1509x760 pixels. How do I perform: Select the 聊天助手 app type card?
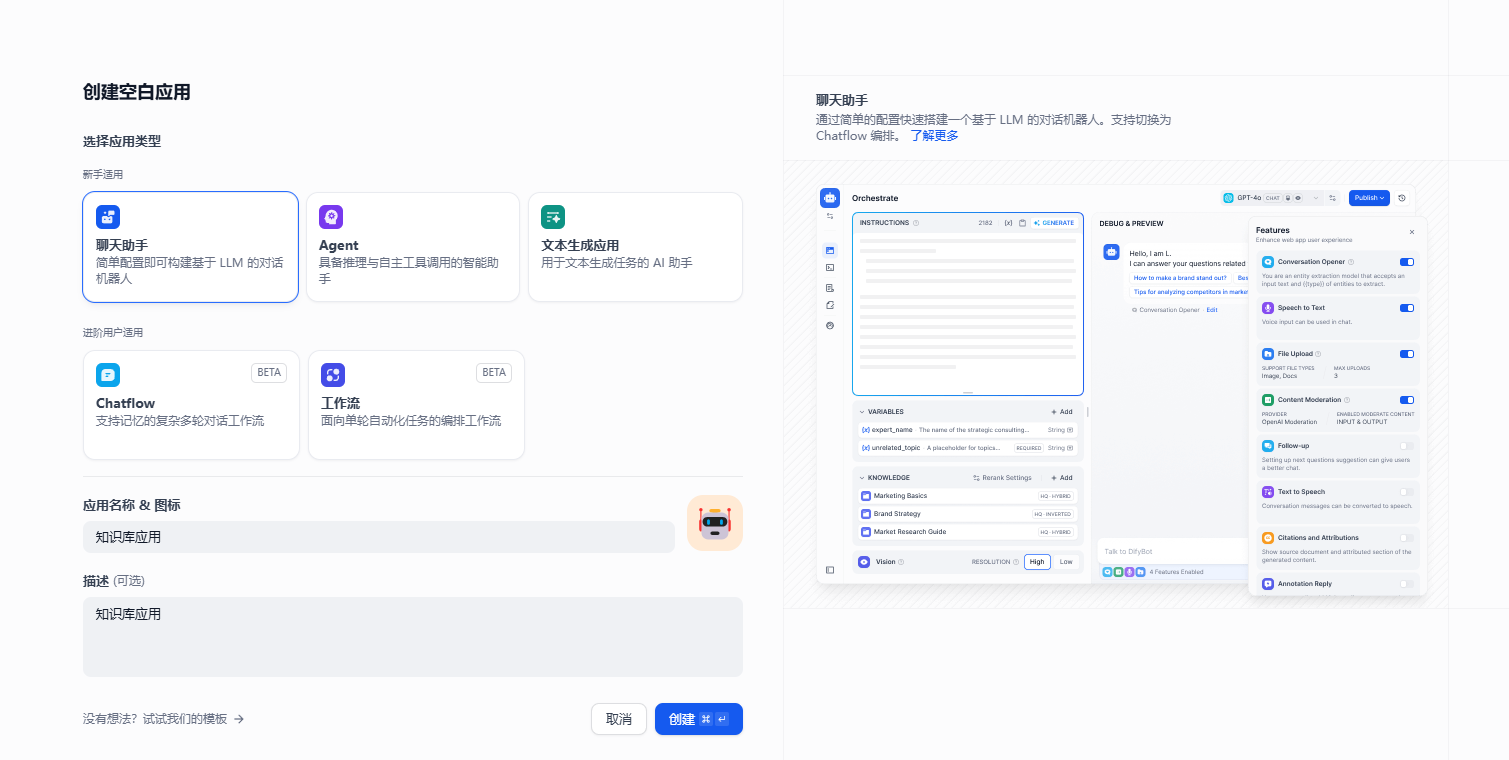point(190,247)
